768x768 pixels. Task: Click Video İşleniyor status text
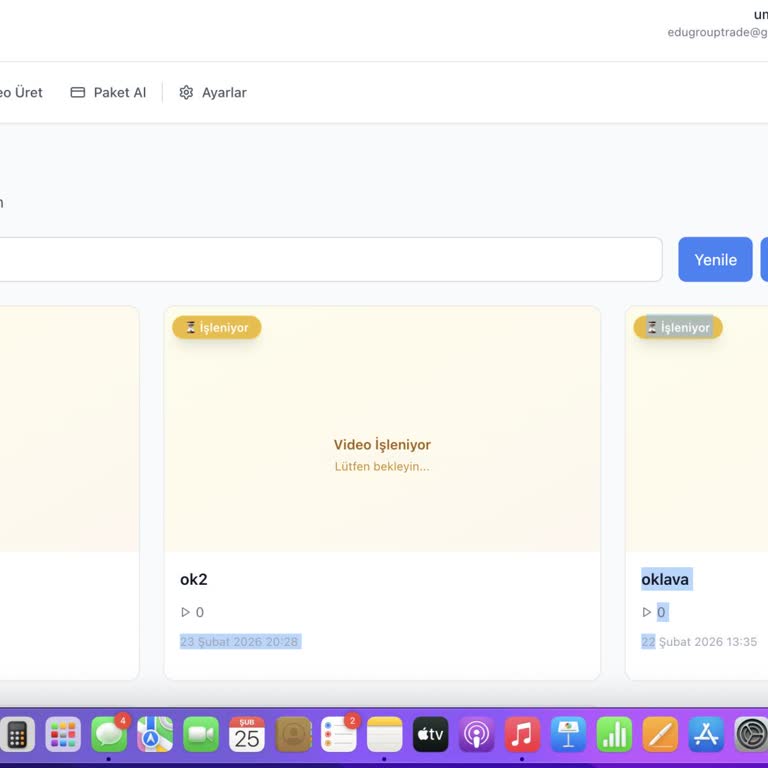pos(382,444)
